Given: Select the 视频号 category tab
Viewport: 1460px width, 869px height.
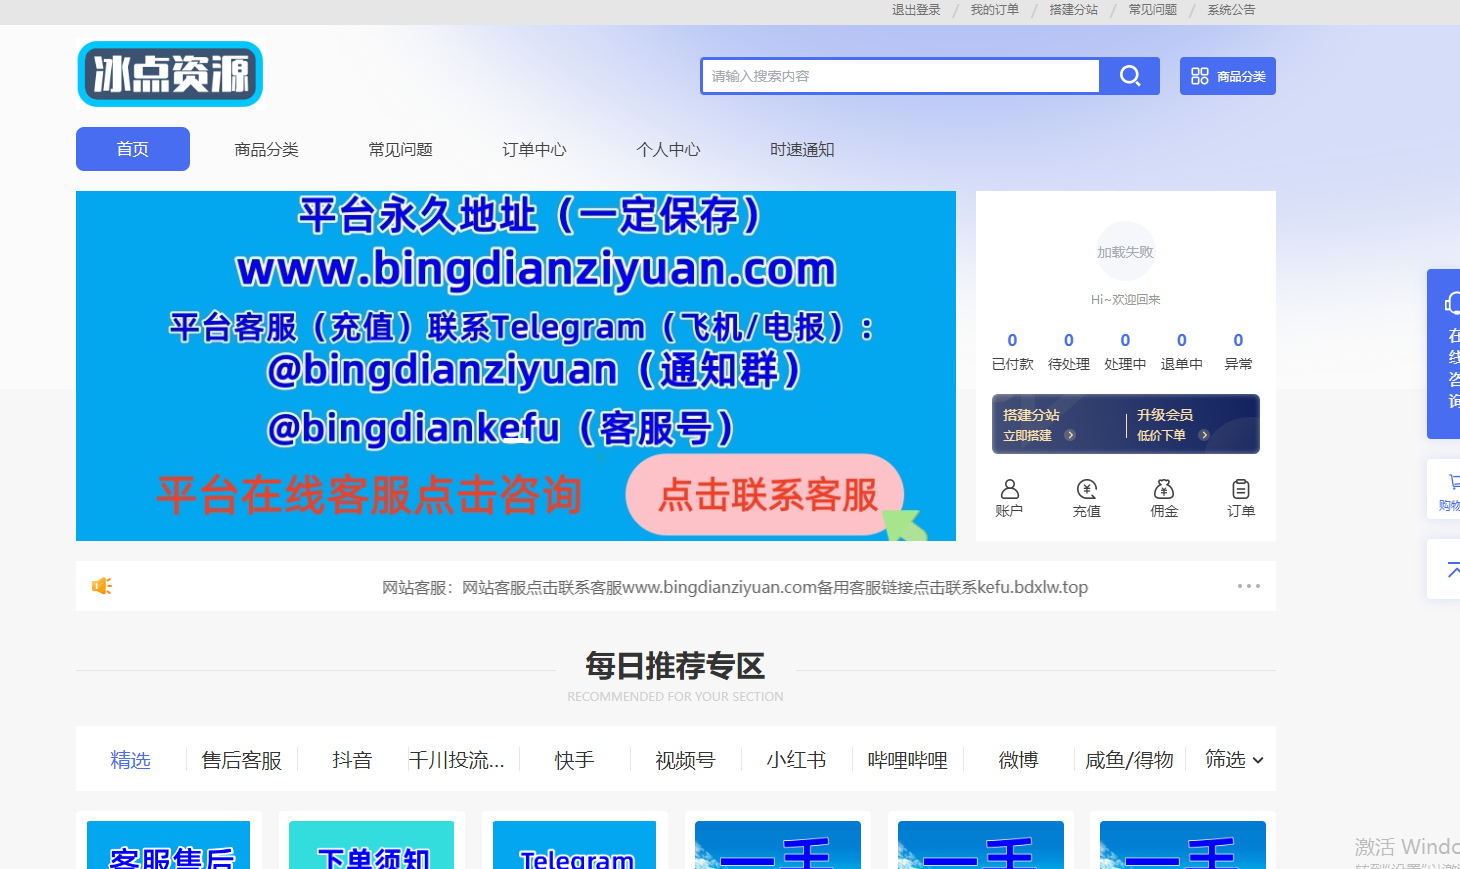Looking at the screenshot, I should 685,760.
